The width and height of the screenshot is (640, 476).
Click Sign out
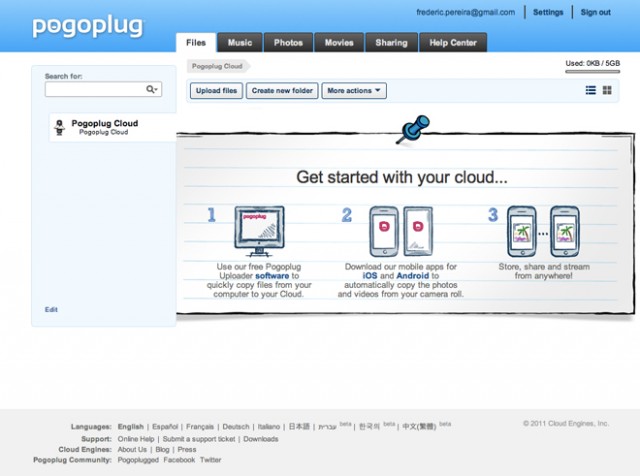click(x=596, y=12)
